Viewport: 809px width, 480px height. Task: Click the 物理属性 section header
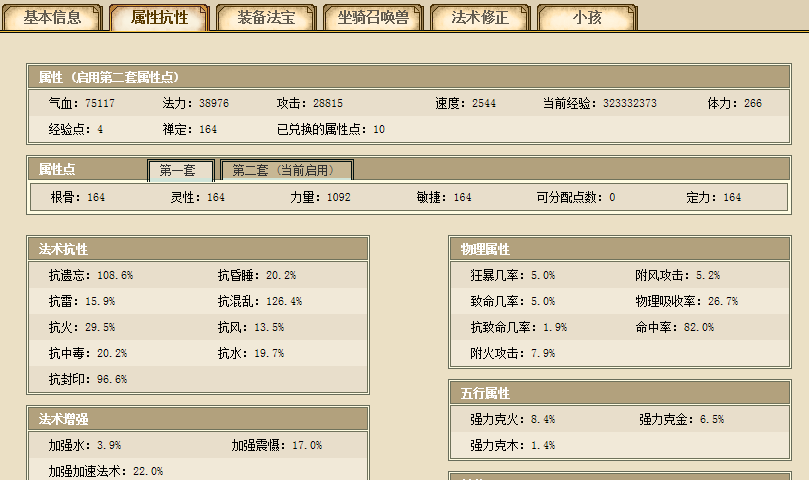[485, 249]
